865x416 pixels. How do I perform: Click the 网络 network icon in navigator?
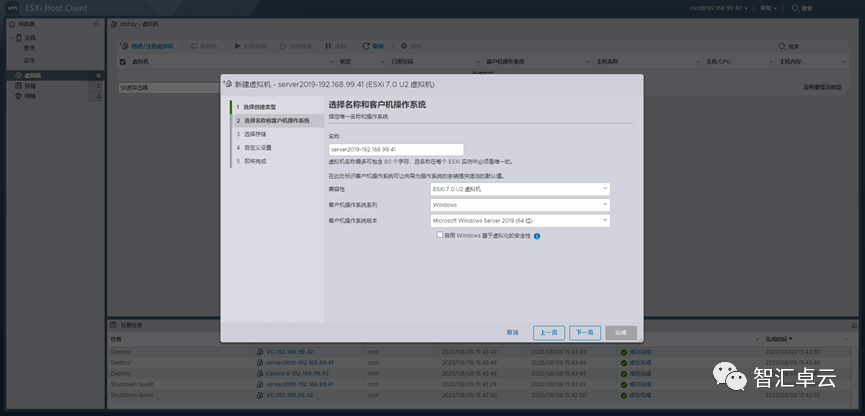[18, 96]
